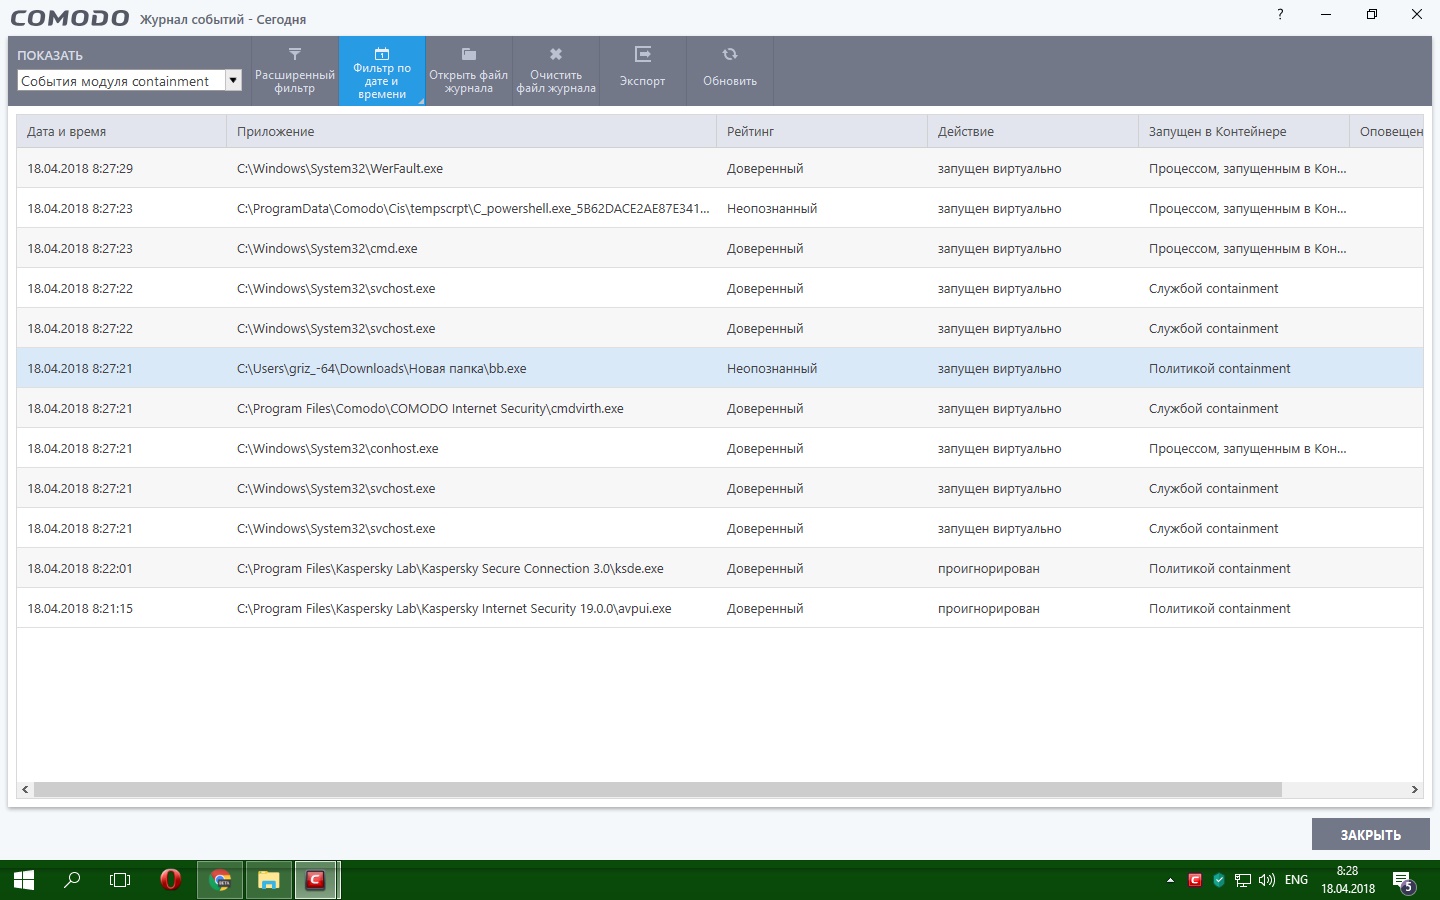Click the horizontal scrollbar right arrow
This screenshot has width=1440, height=900.
[1414, 790]
